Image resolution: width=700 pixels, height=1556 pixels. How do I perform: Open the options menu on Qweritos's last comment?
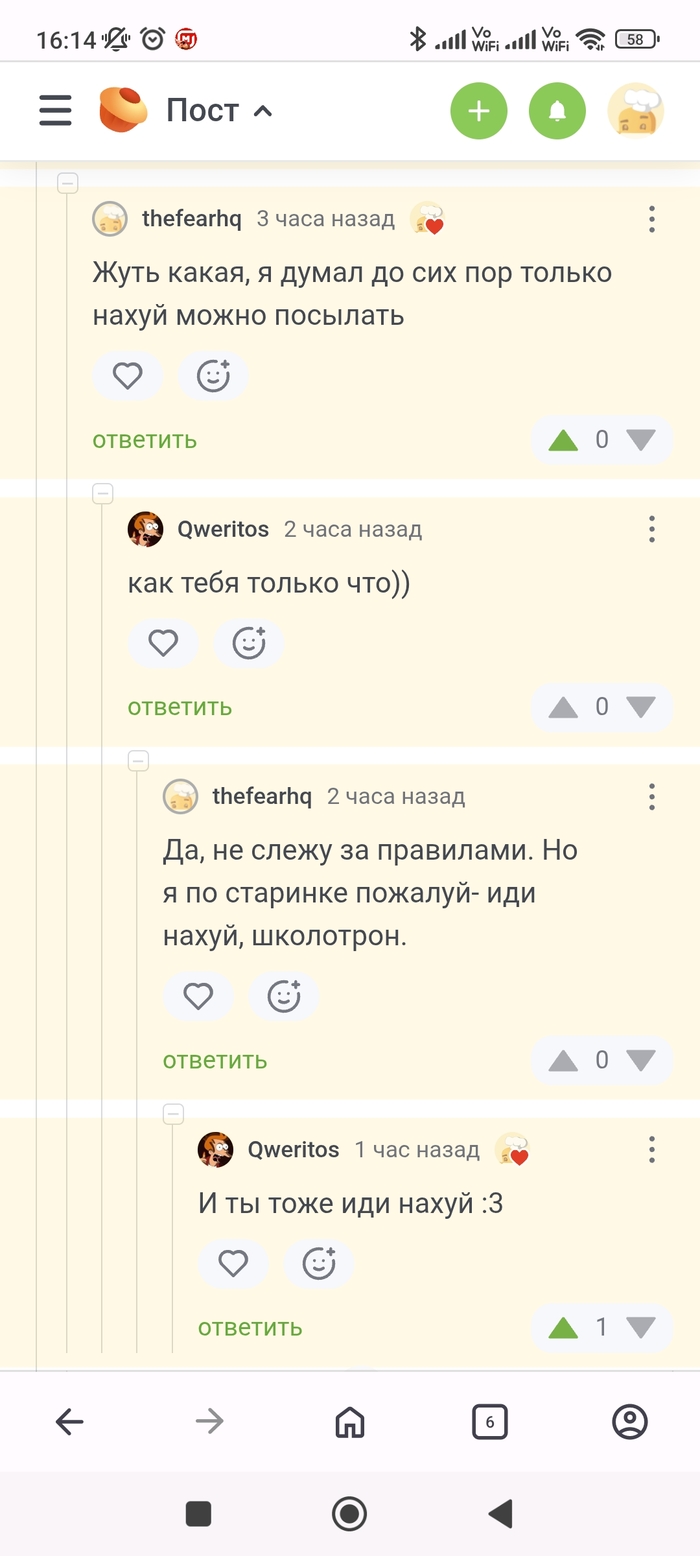651,1150
